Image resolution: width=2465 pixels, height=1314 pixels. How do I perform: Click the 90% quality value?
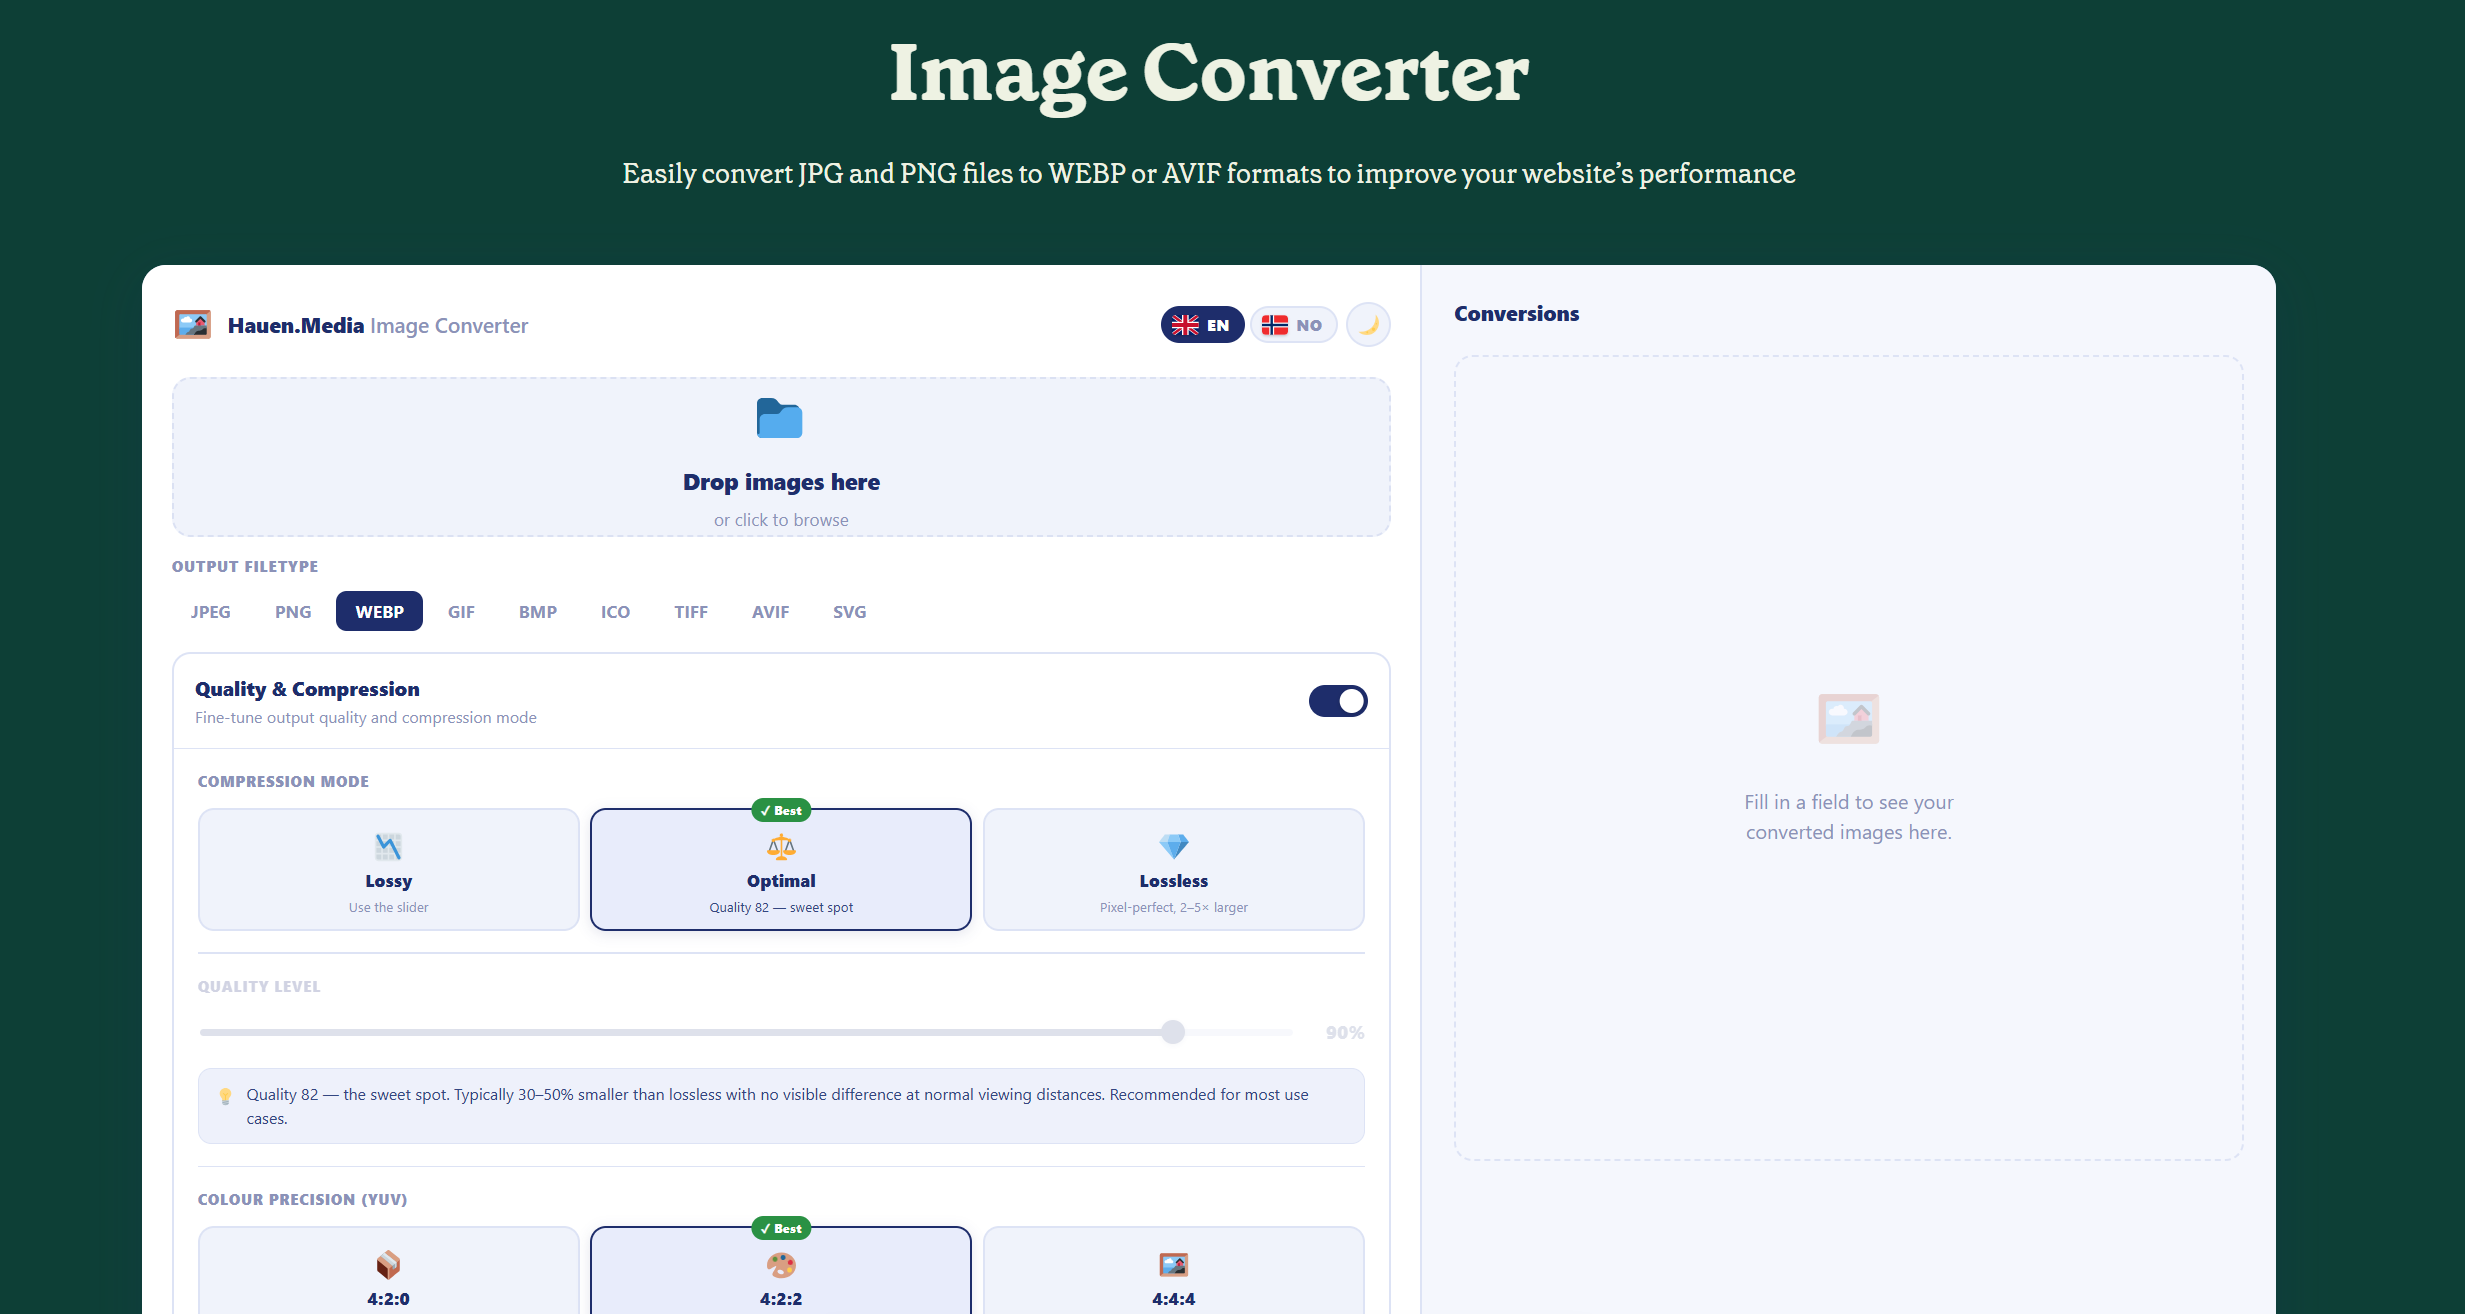coord(1345,1032)
